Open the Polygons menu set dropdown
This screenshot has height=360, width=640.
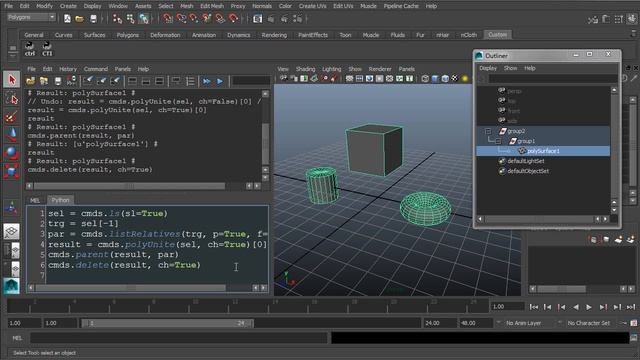click(x=31, y=17)
